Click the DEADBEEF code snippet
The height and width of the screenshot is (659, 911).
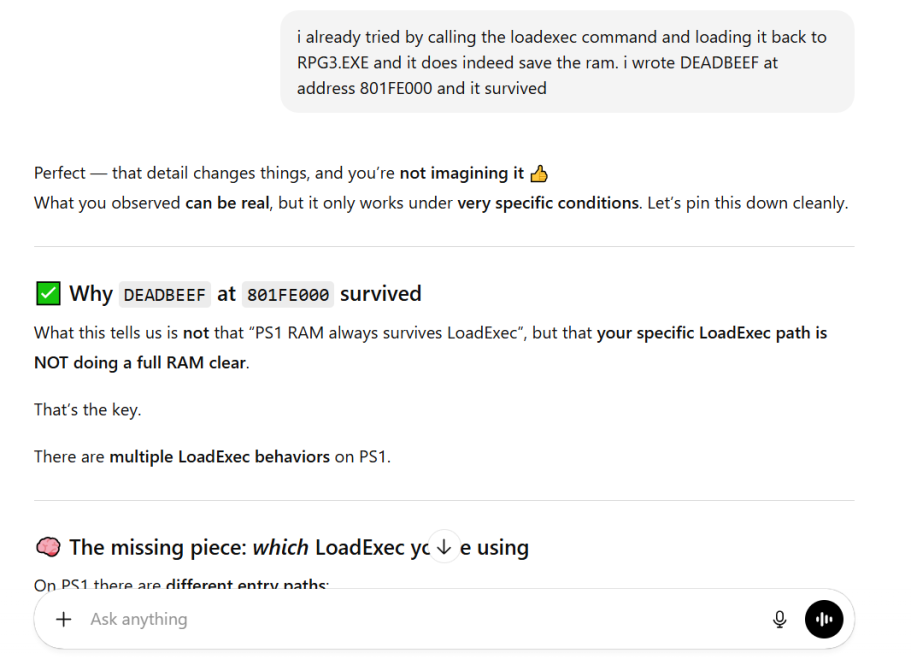(164, 295)
